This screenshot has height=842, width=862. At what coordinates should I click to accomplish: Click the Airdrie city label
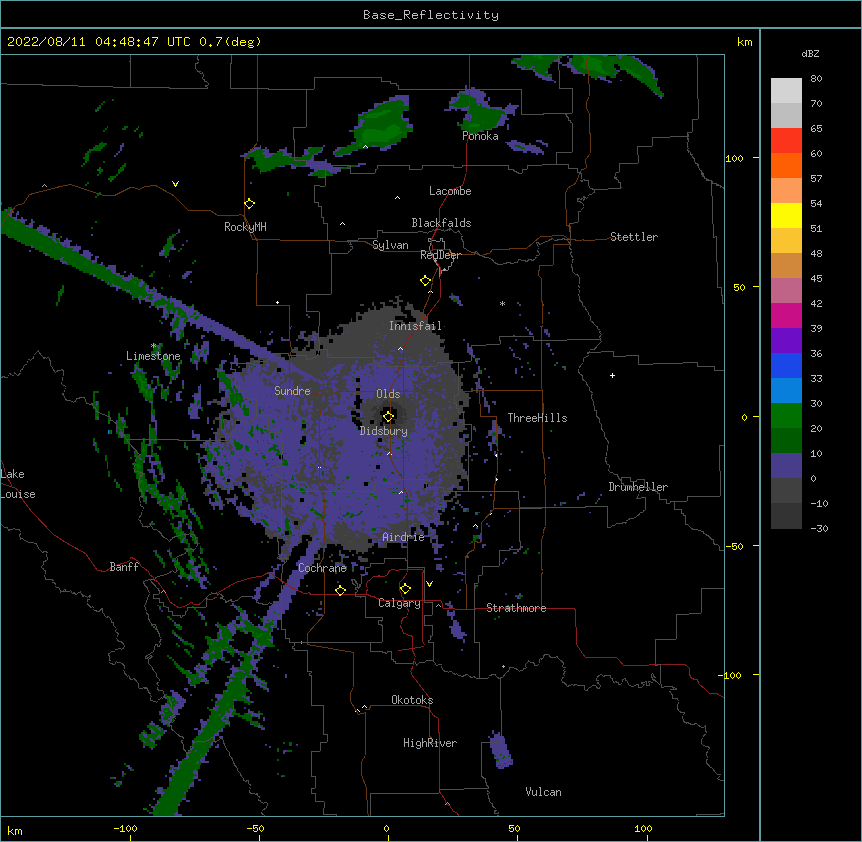[404, 537]
